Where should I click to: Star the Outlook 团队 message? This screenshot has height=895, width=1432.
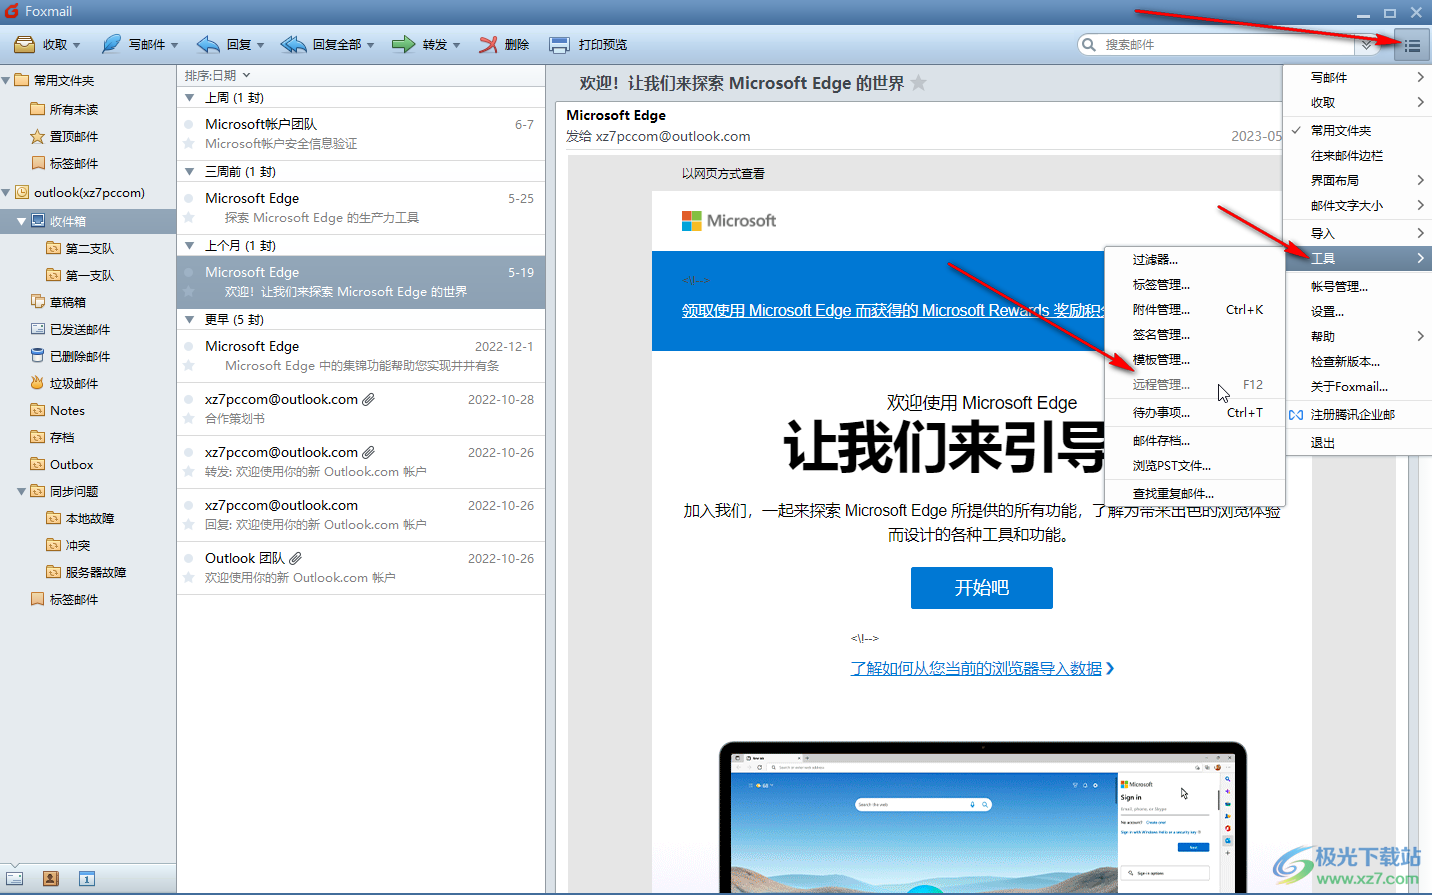pos(189,578)
